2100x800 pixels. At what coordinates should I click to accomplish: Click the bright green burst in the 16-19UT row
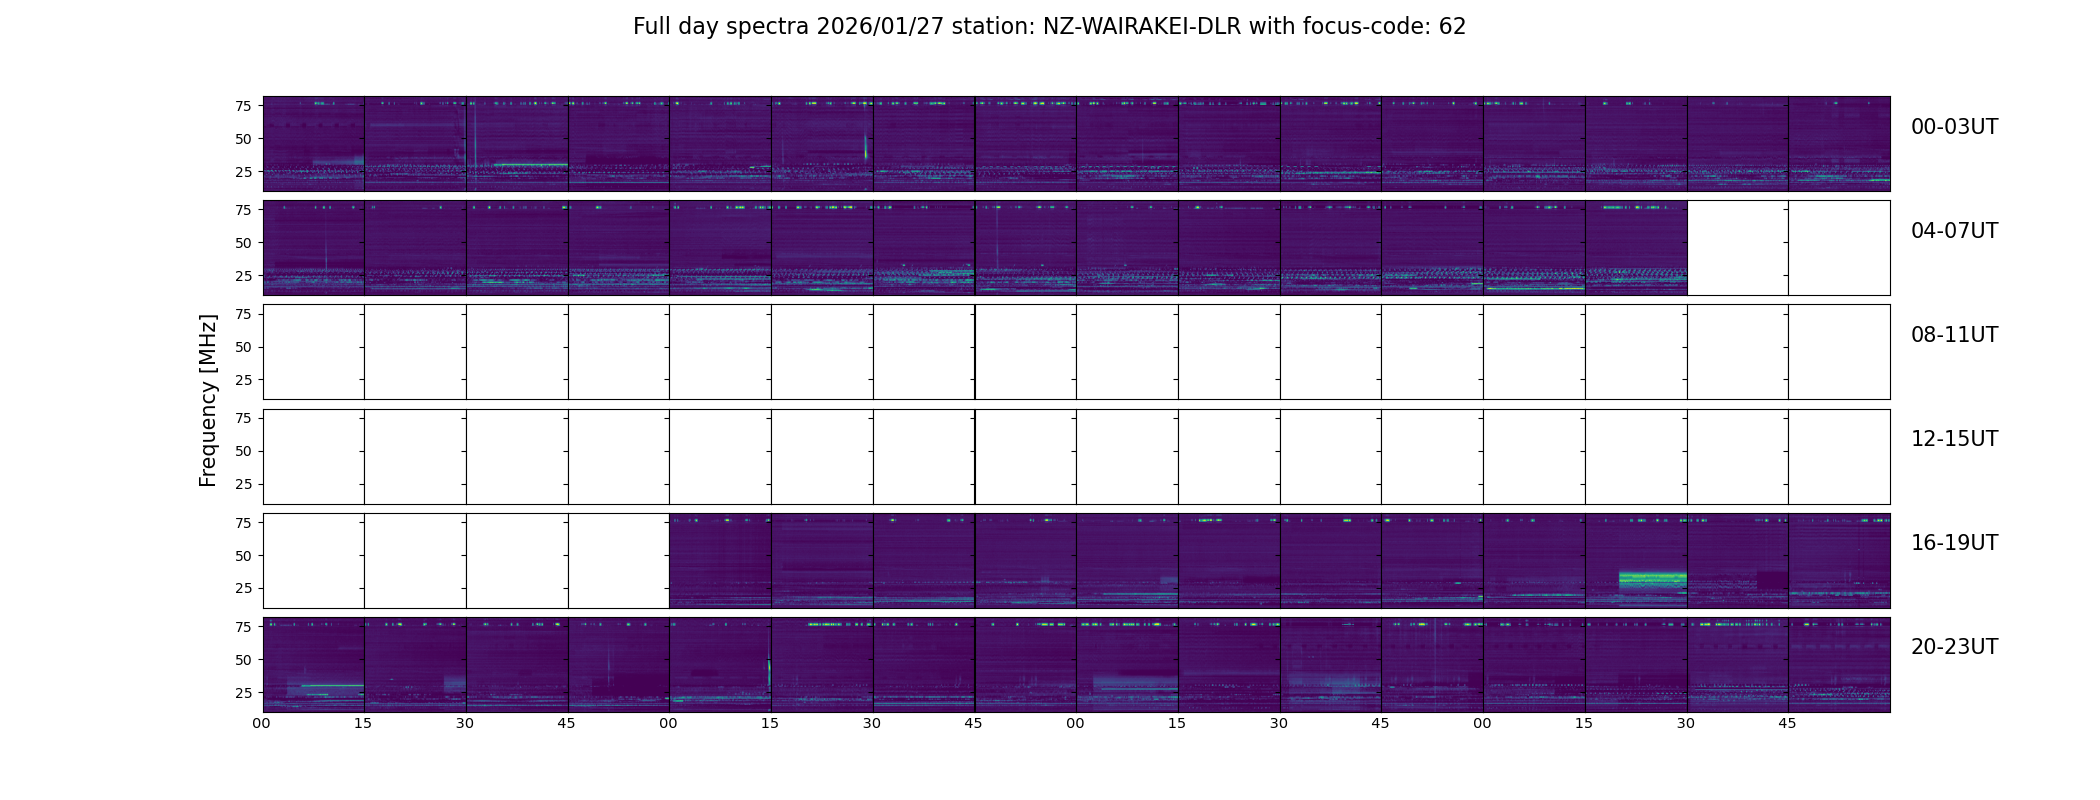click(1652, 579)
